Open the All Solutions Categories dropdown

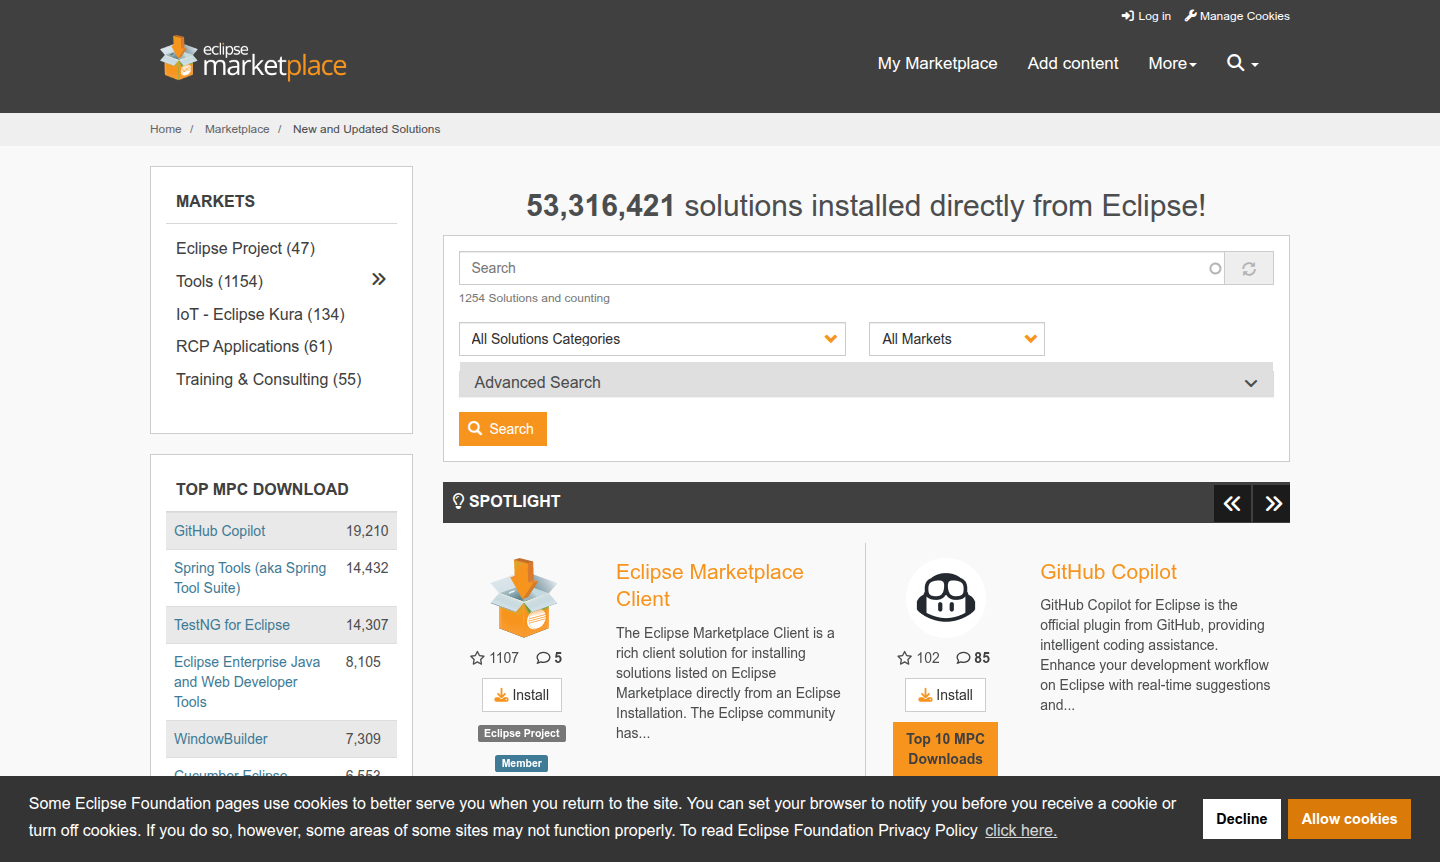click(651, 339)
